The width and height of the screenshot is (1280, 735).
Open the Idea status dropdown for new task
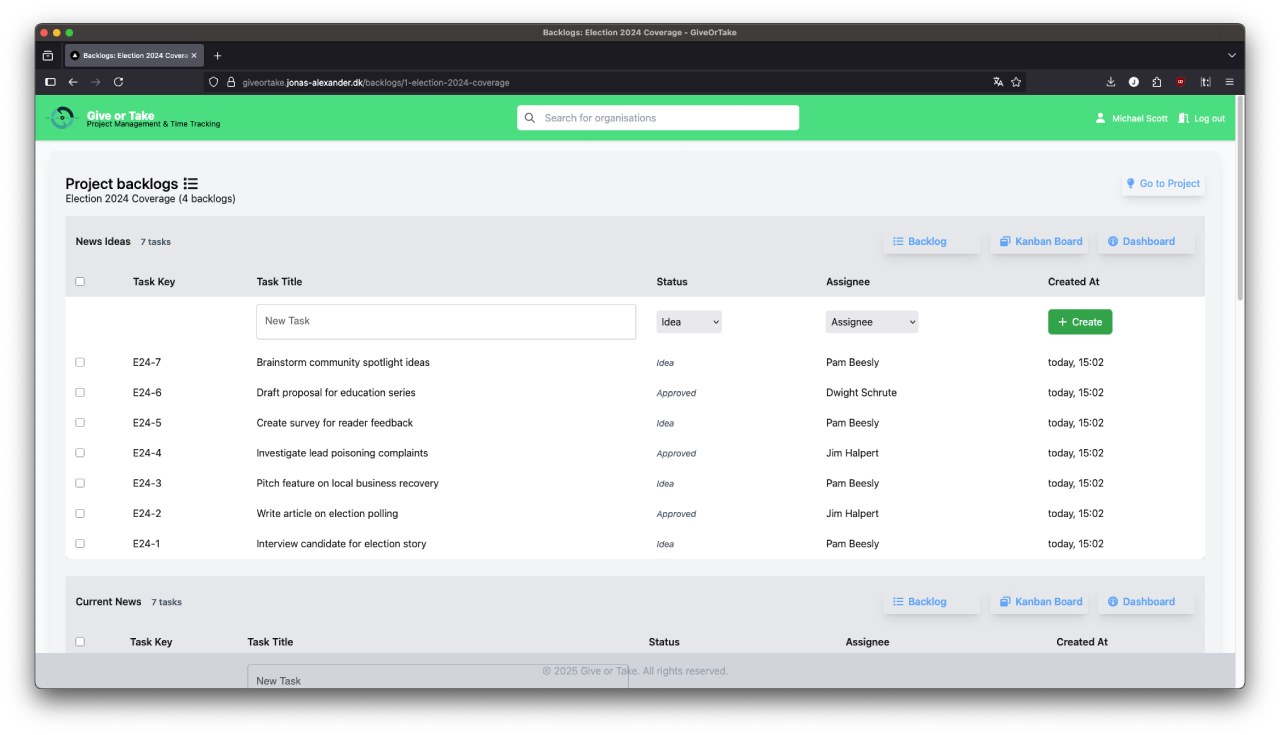pos(689,322)
